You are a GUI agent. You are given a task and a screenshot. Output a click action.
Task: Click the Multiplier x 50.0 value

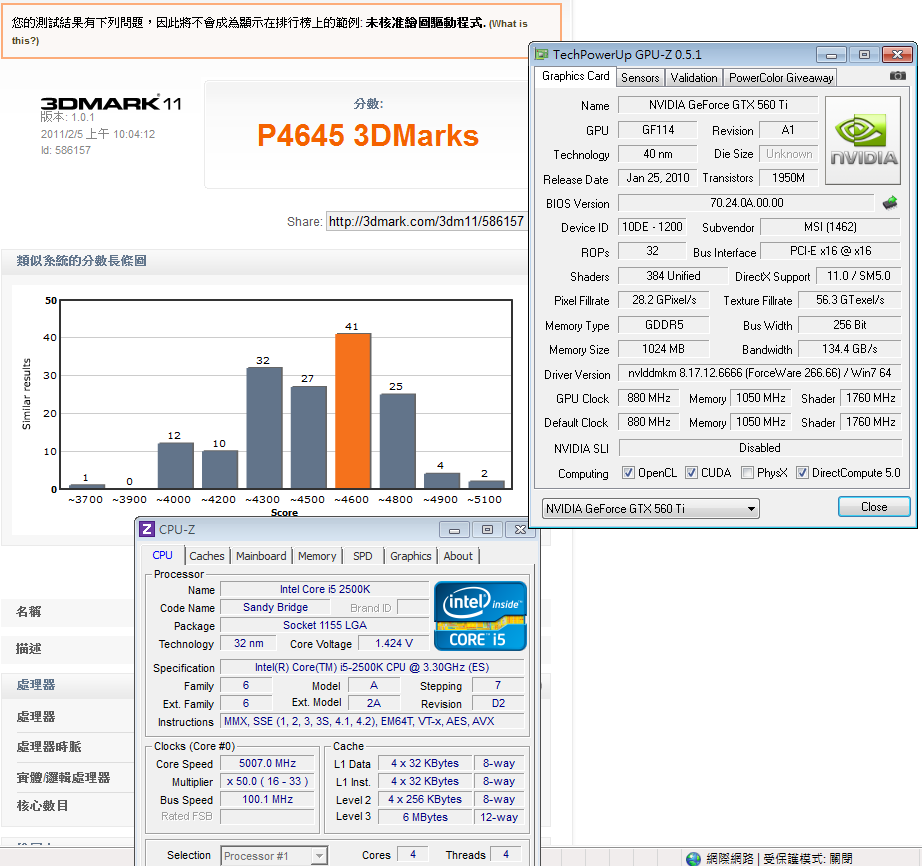tap(268, 781)
